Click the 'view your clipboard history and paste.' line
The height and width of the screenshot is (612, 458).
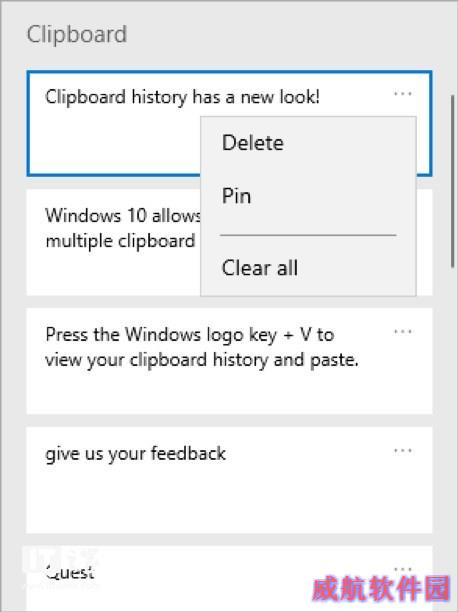[x=202, y=360]
